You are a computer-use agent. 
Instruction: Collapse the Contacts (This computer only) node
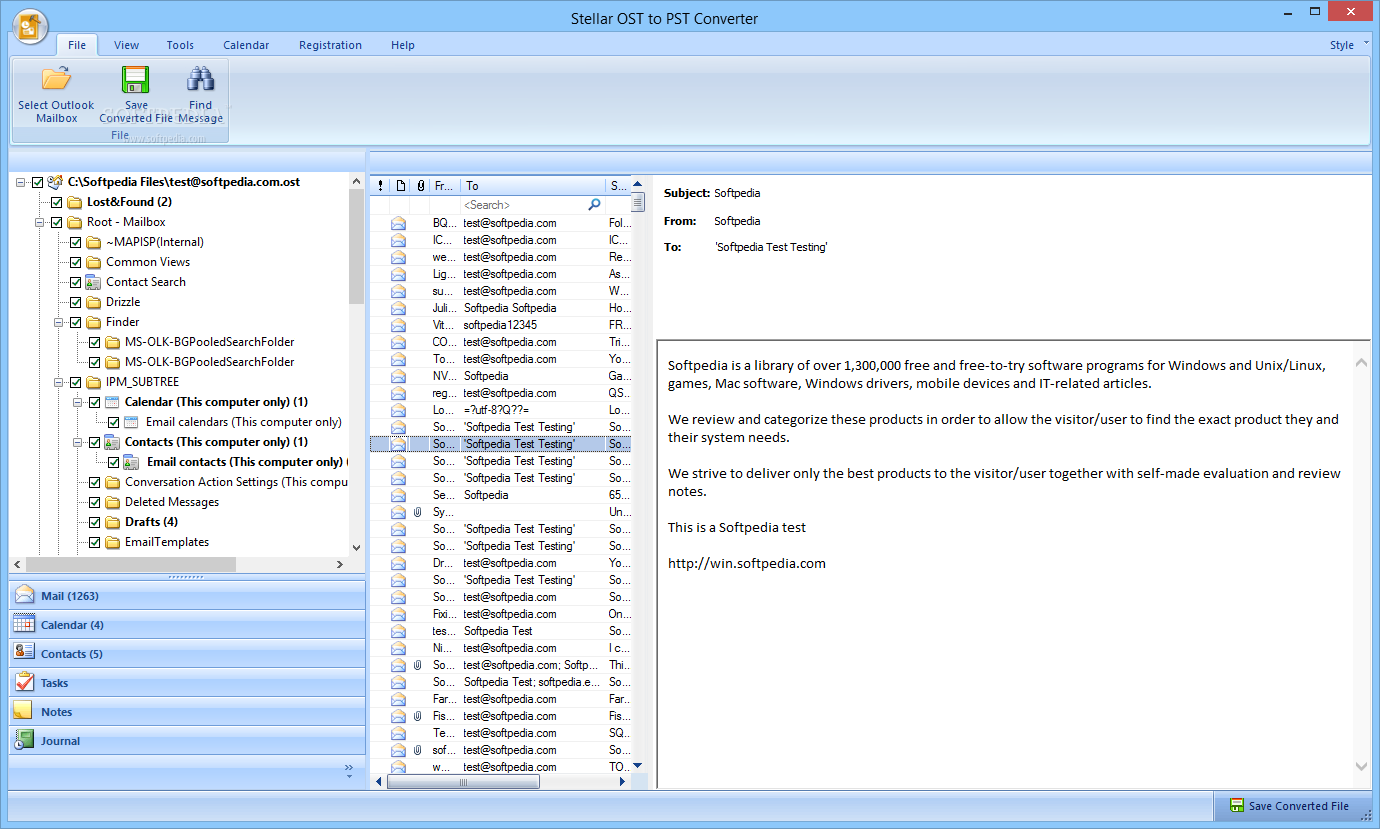(x=78, y=442)
